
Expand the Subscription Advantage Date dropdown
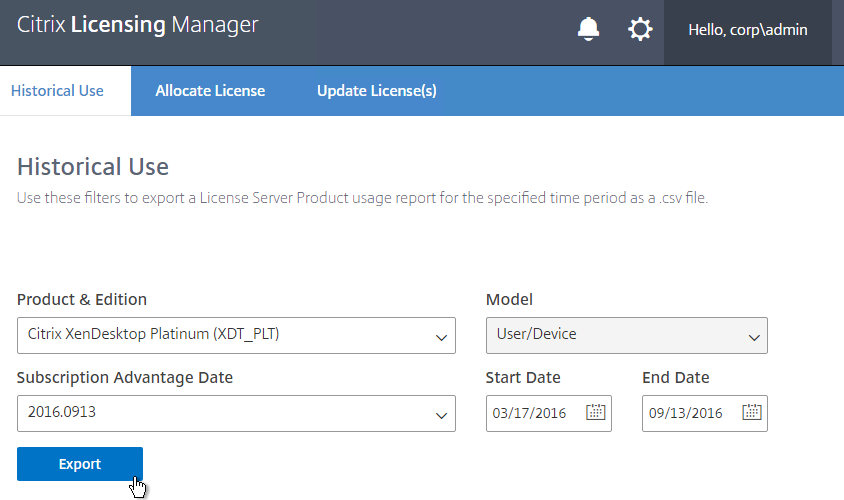236,413
